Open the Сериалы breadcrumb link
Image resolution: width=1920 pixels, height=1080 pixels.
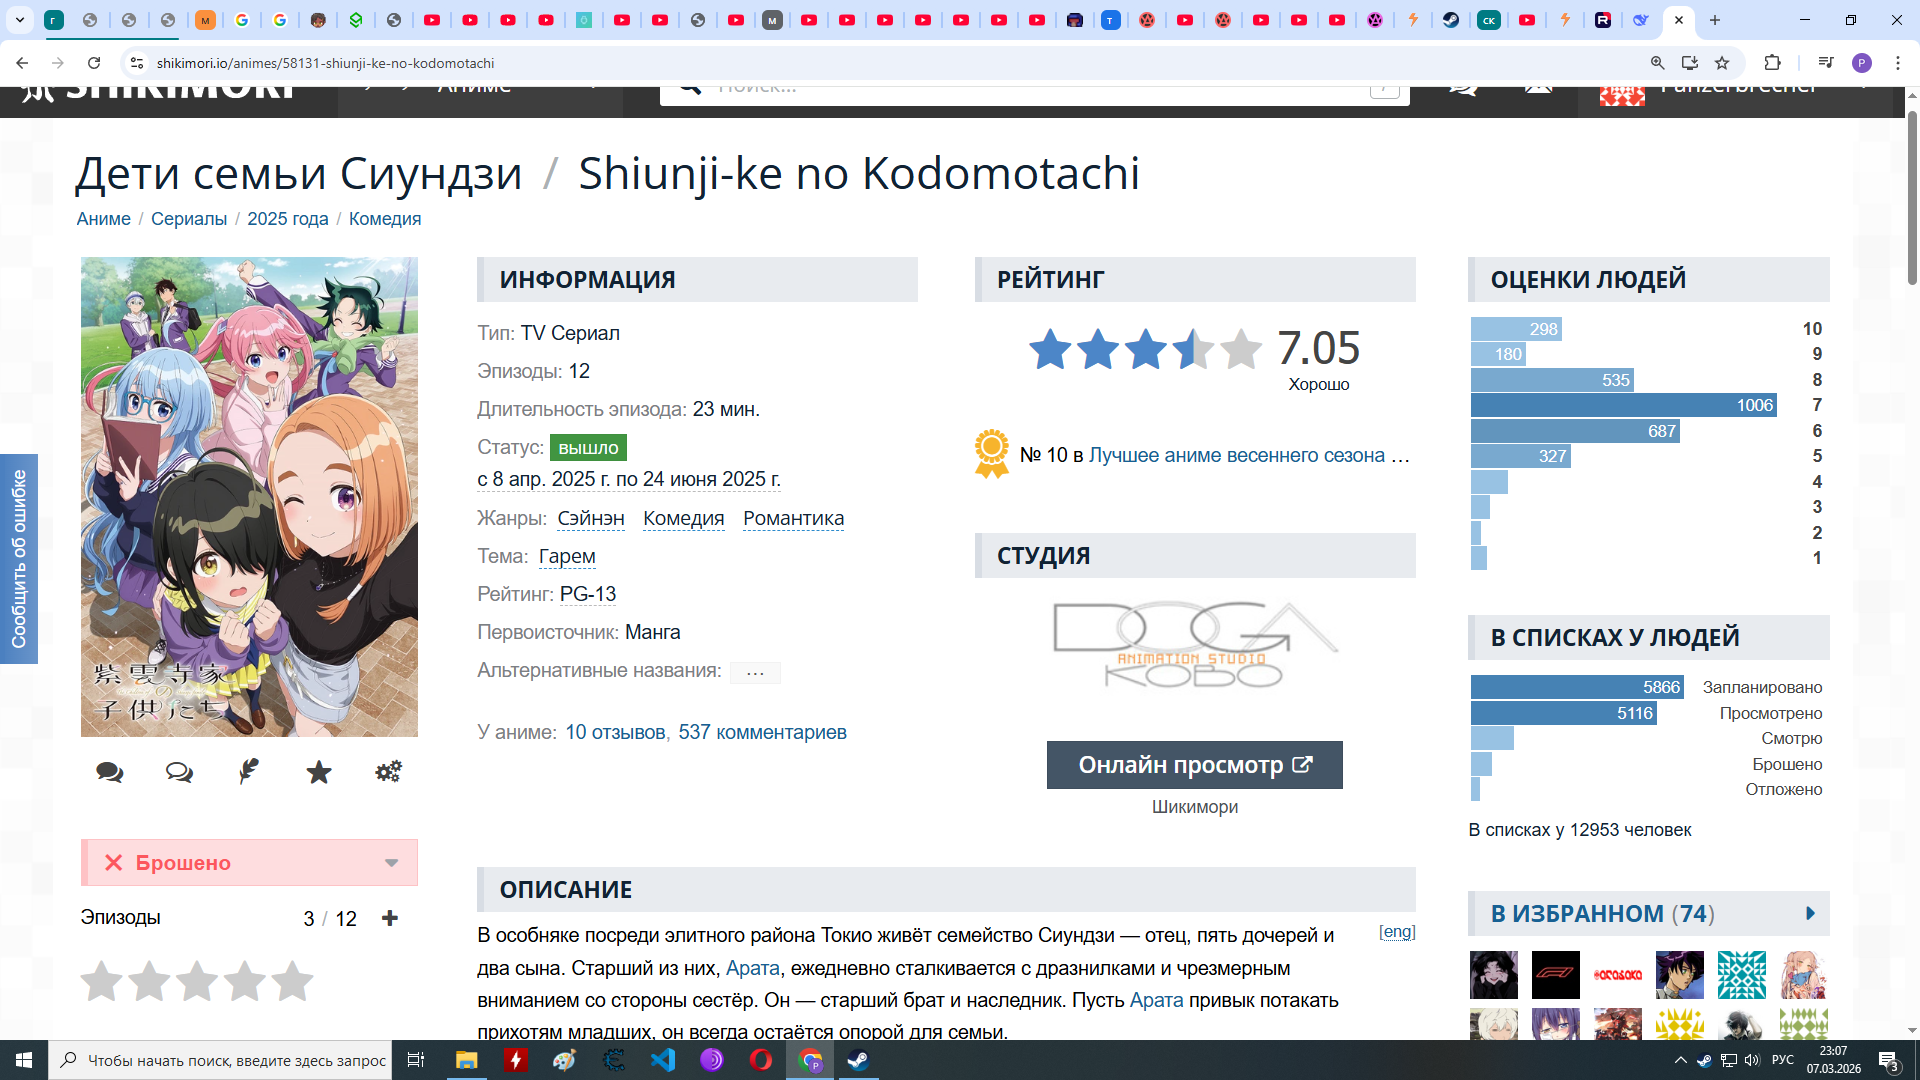point(189,219)
